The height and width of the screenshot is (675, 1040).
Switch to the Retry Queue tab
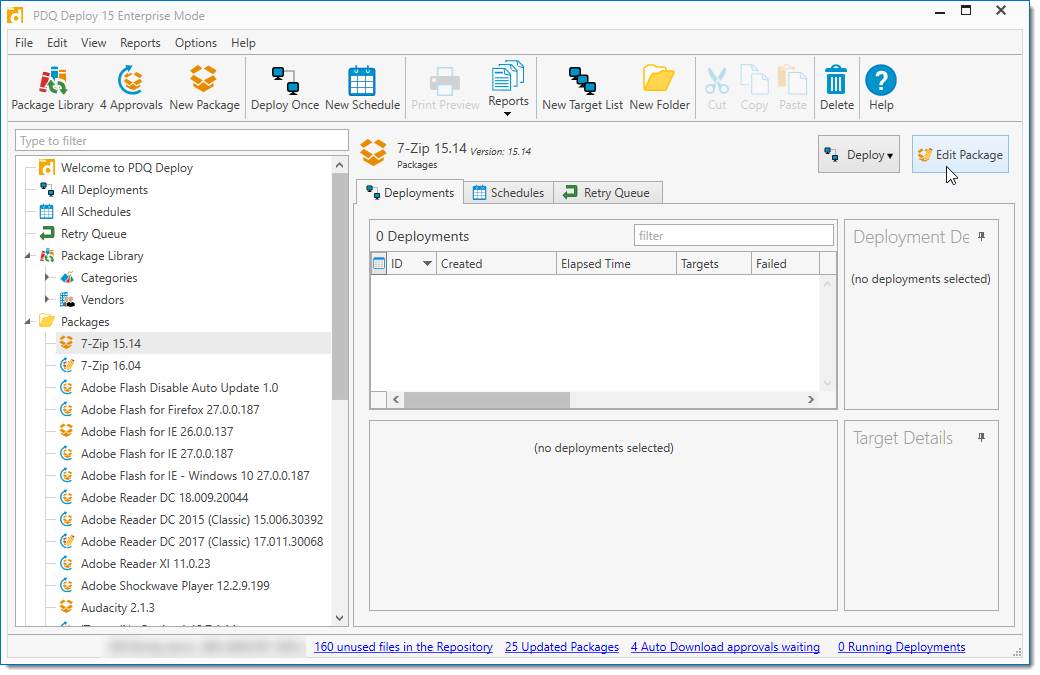607,192
